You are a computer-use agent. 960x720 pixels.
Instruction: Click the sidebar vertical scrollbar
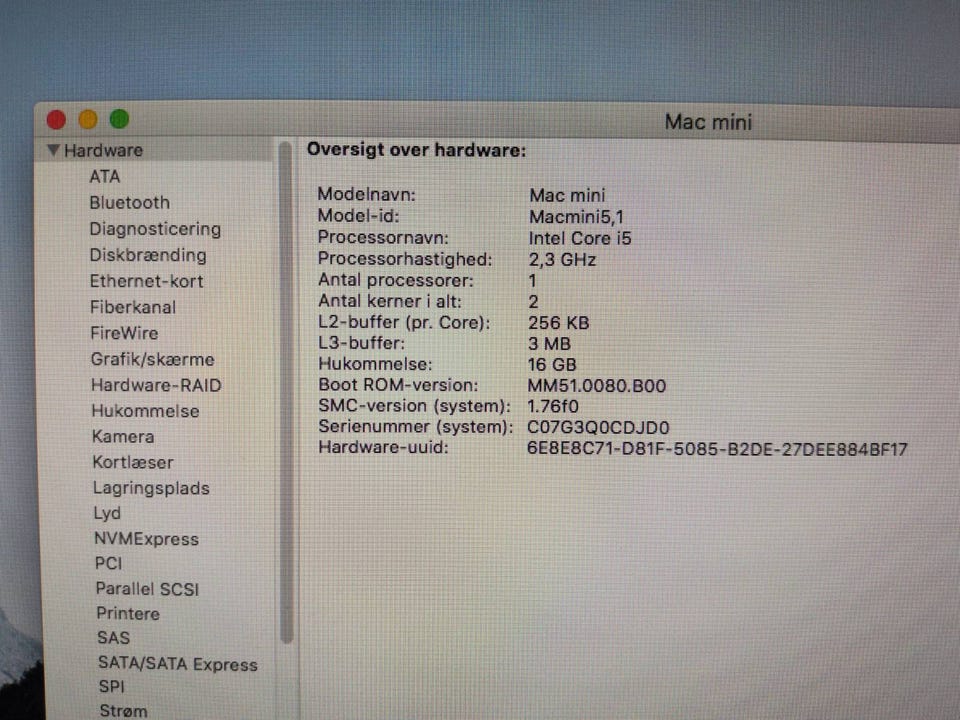pyautogui.click(x=285, y=392)
